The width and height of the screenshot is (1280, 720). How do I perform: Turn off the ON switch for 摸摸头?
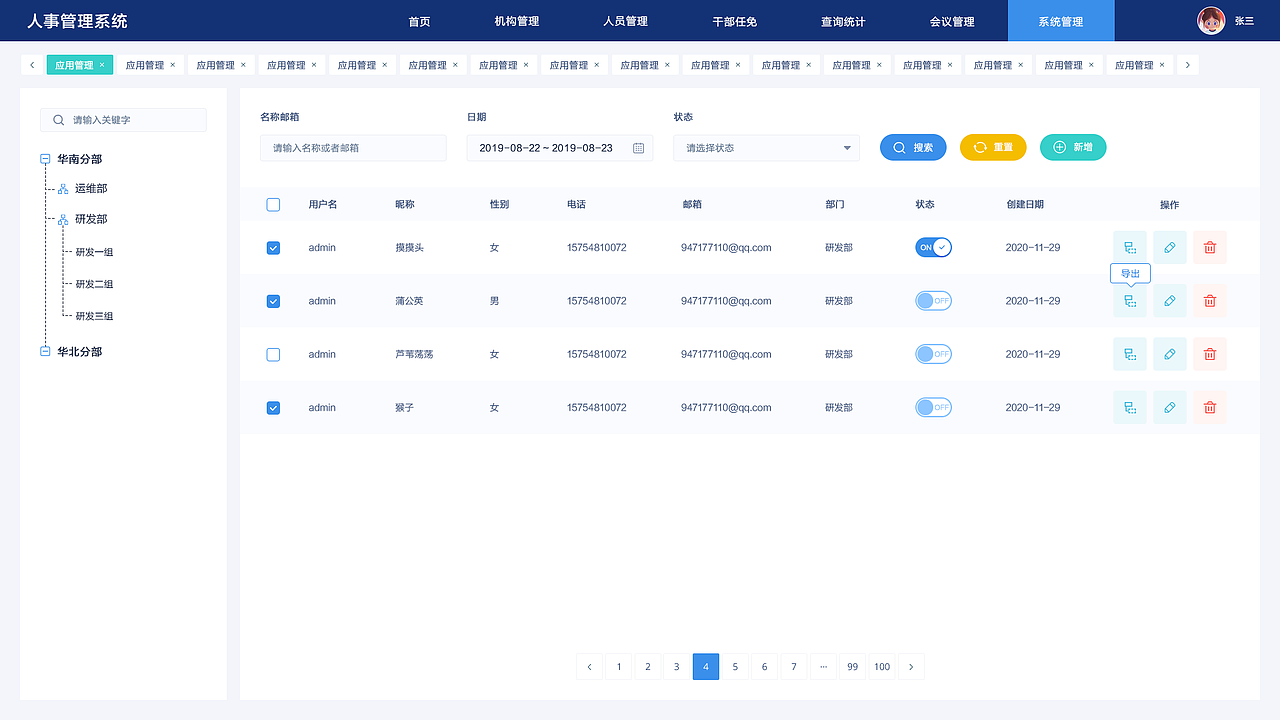tap(933, 247)
